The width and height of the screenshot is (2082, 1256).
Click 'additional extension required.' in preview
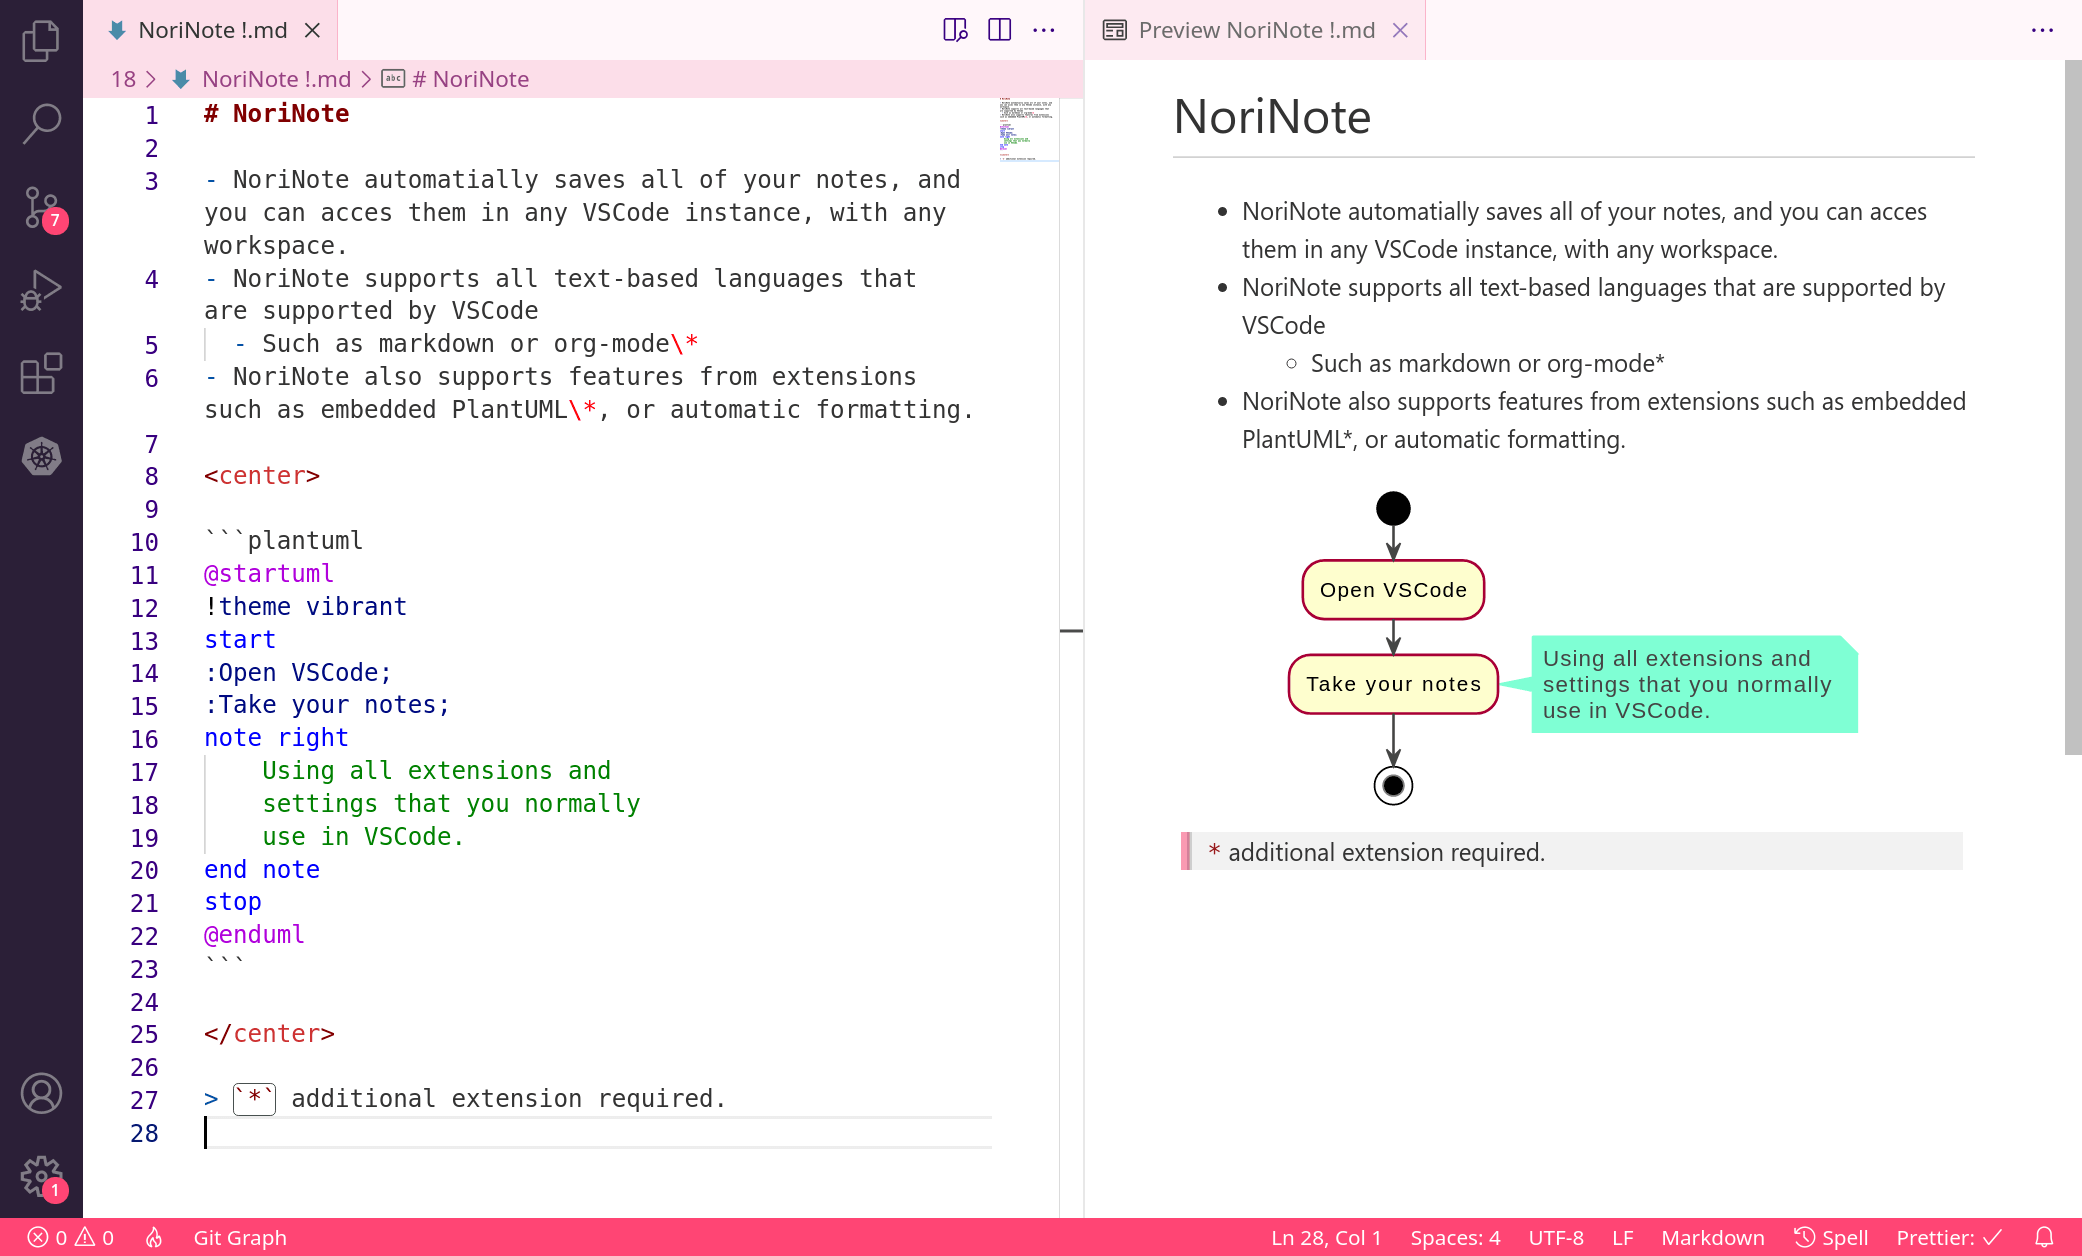pos(1386,852)
